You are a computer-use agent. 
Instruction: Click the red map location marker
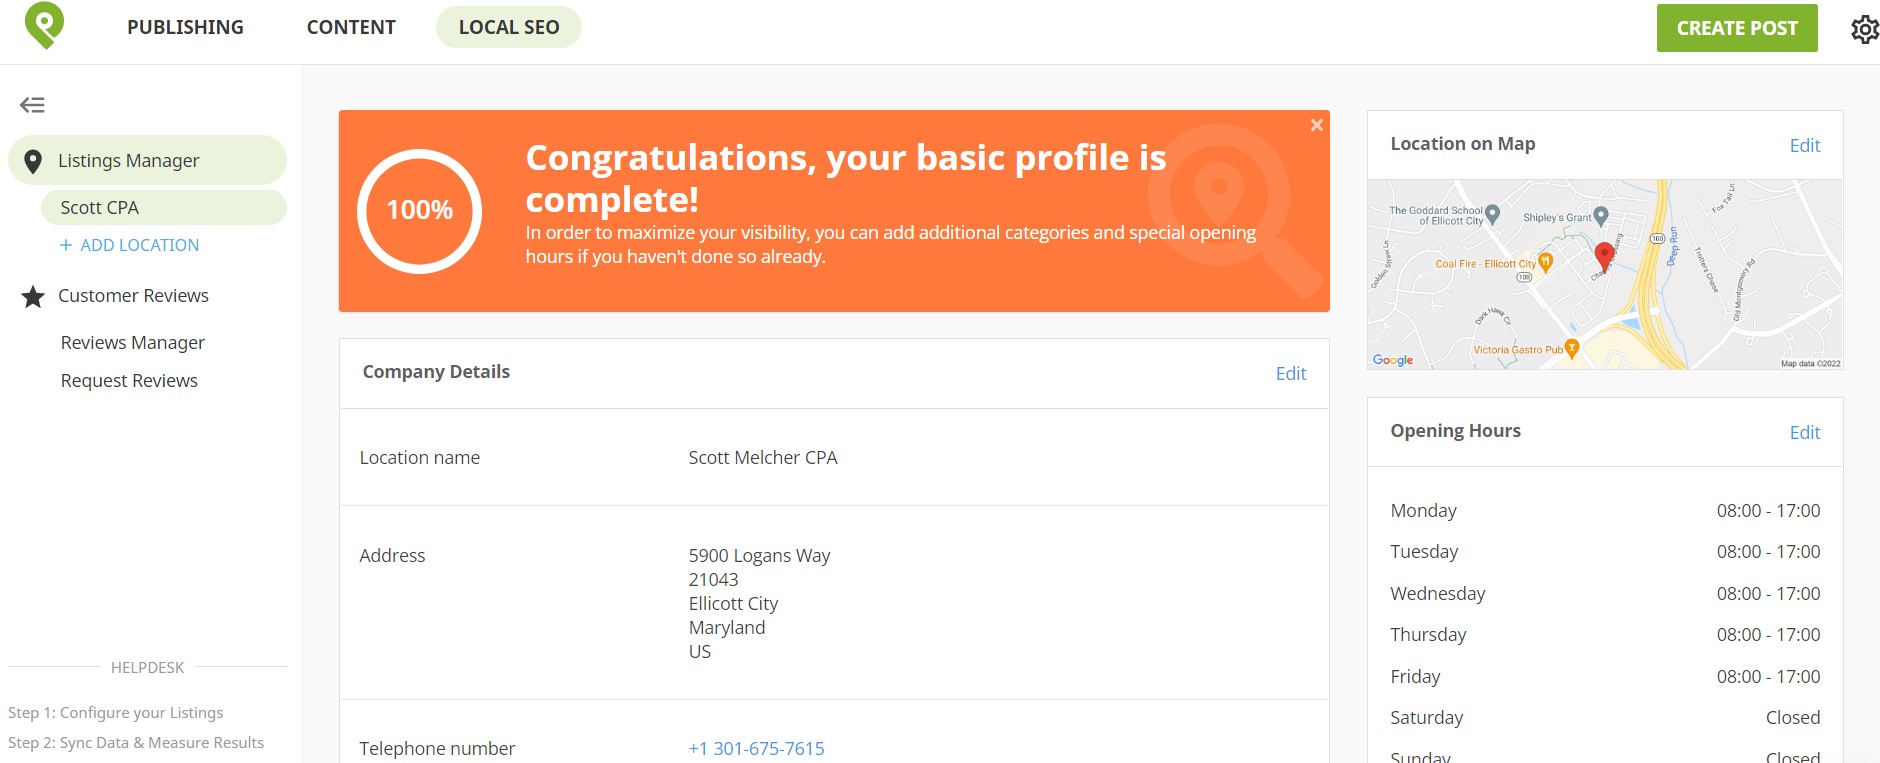coord(1604,256)
